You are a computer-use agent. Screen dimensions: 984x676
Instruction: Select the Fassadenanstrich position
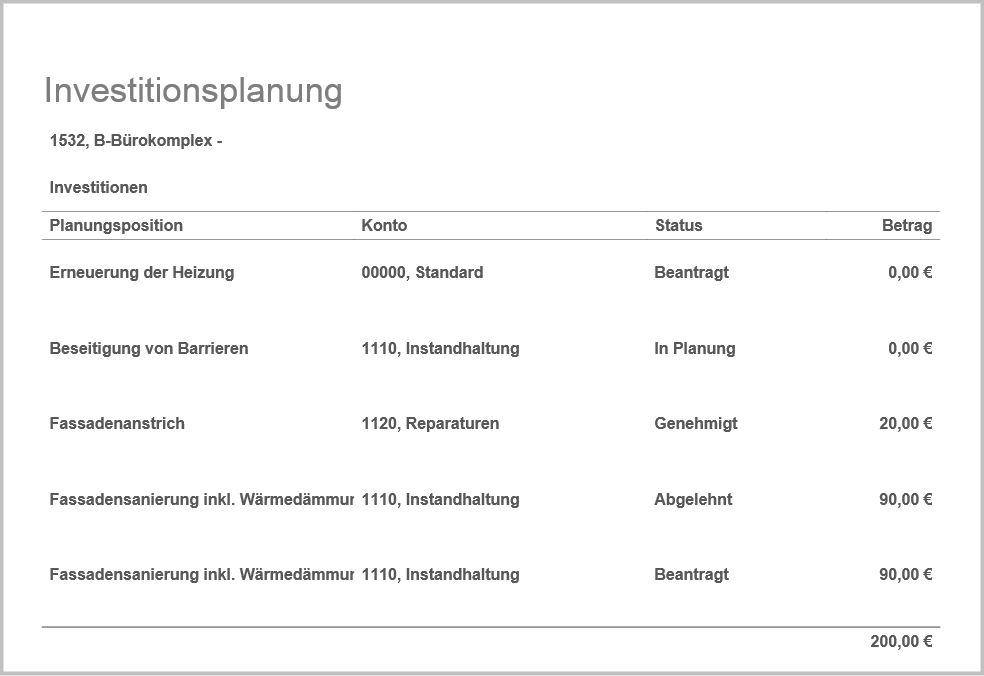tap(117, 424)
